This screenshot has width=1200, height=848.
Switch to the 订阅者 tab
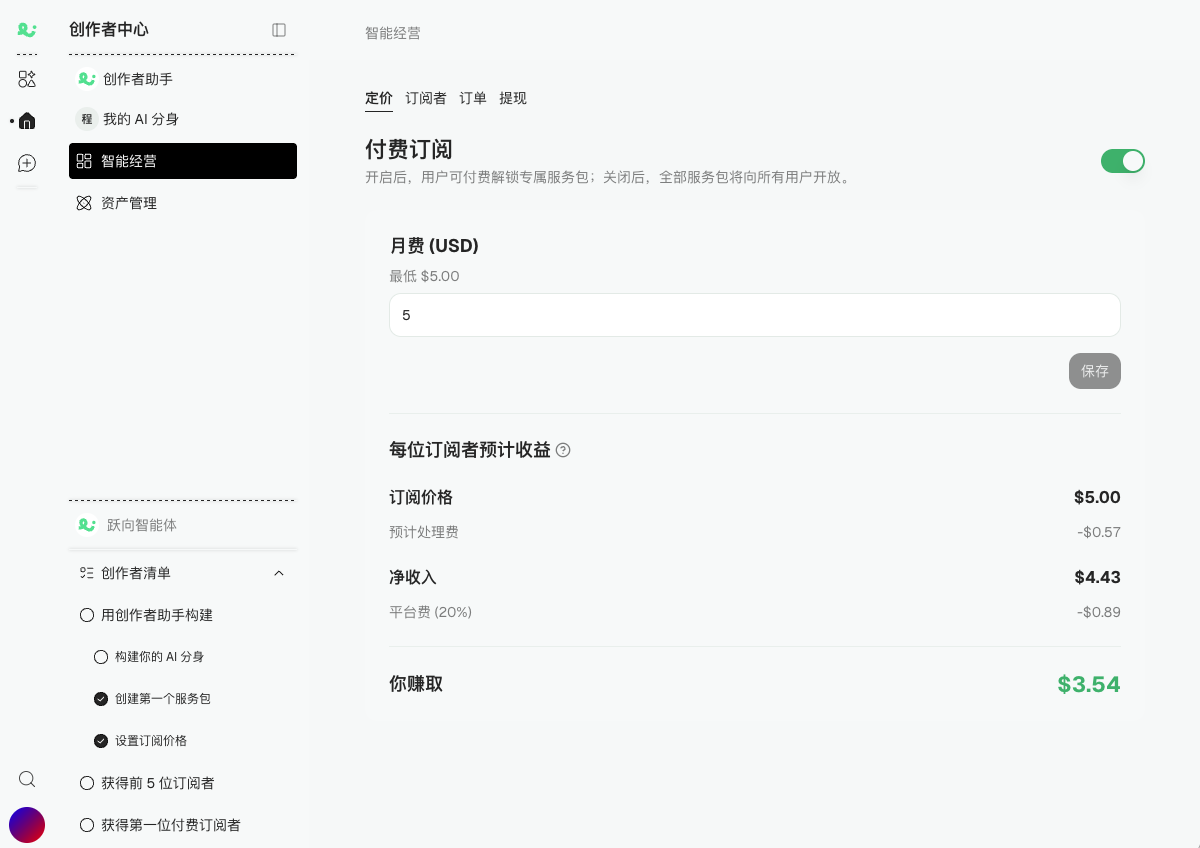point(426,98)
